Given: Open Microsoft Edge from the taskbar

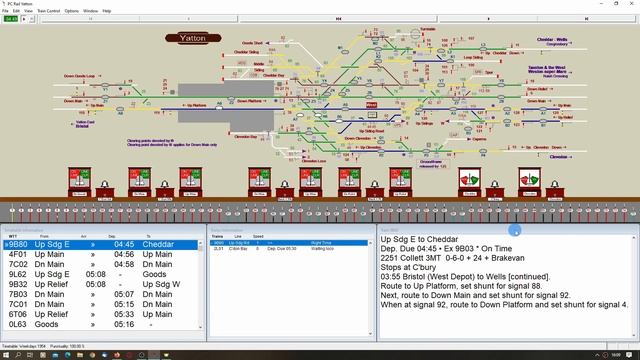Looking at the screenshot, I should [67, 355].
